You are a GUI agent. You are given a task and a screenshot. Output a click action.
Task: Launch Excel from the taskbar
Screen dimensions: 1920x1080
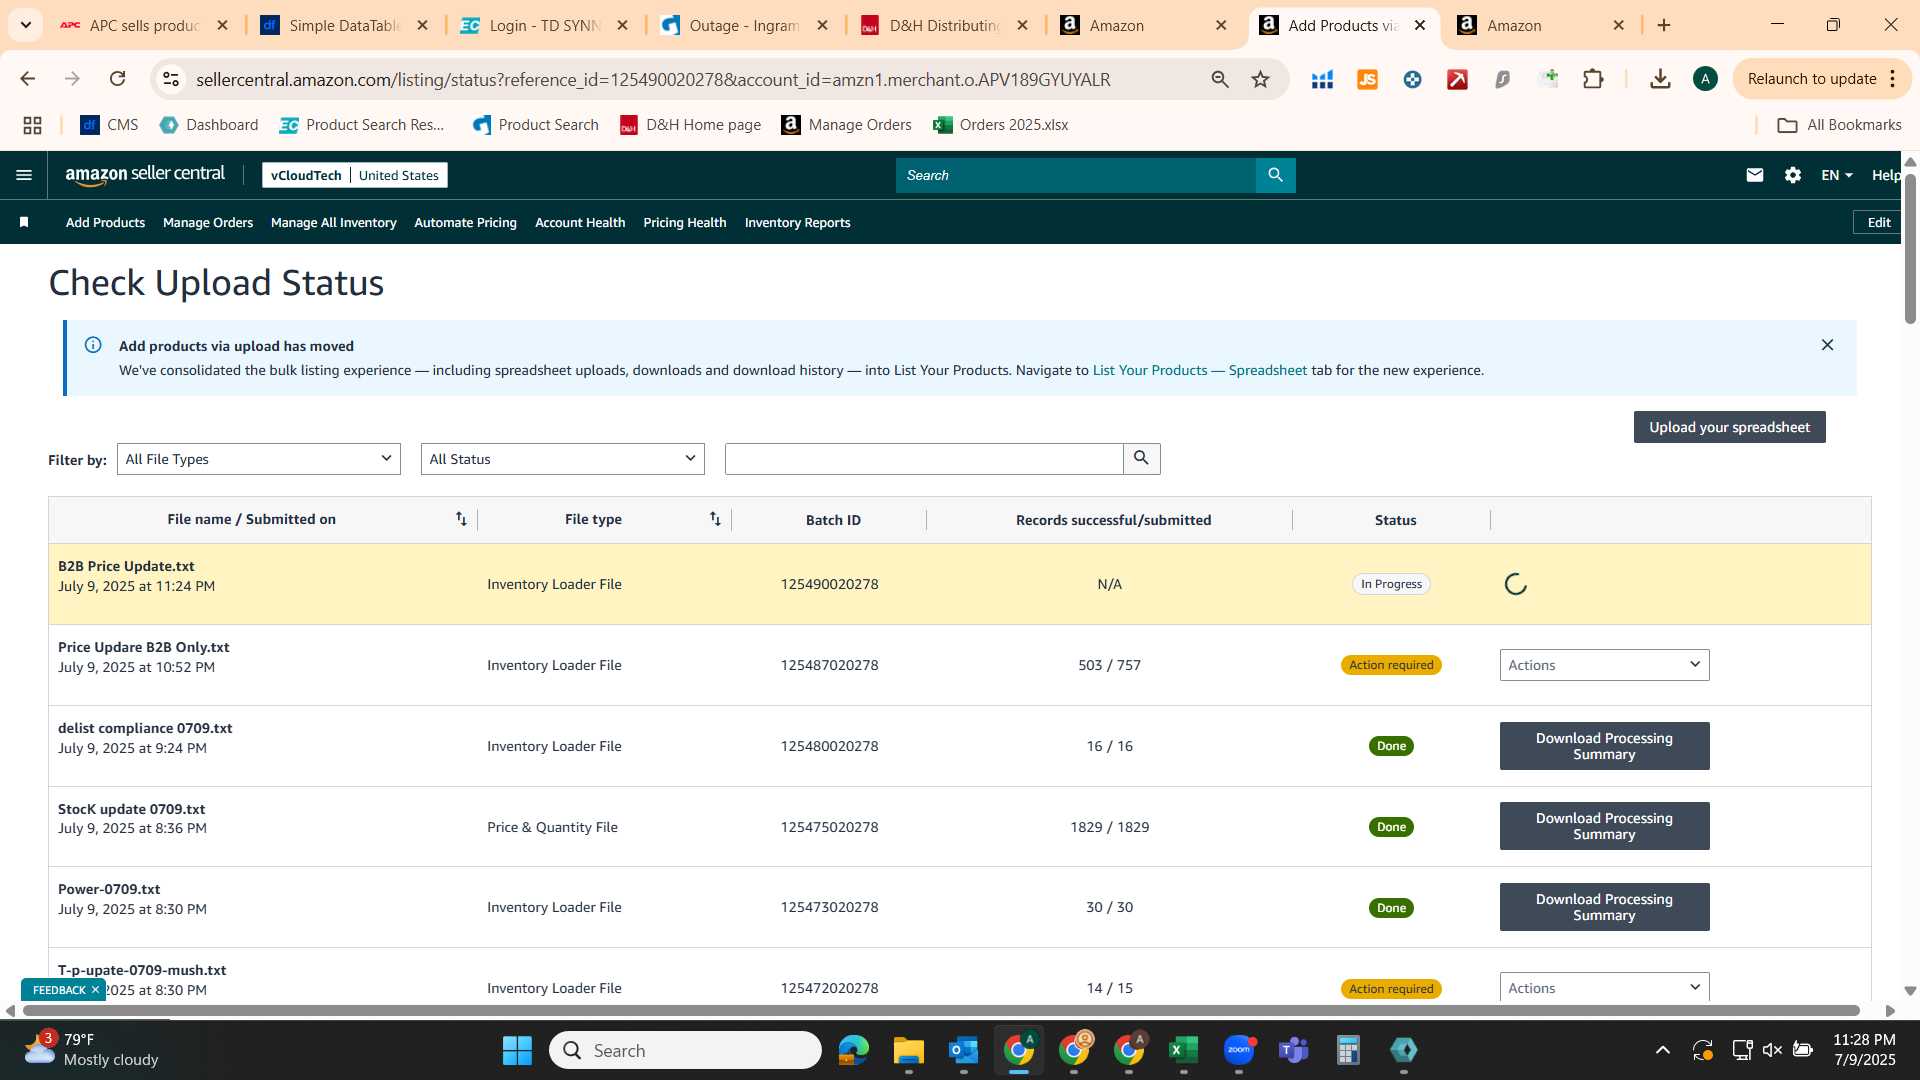[x=1183, y=1050]
